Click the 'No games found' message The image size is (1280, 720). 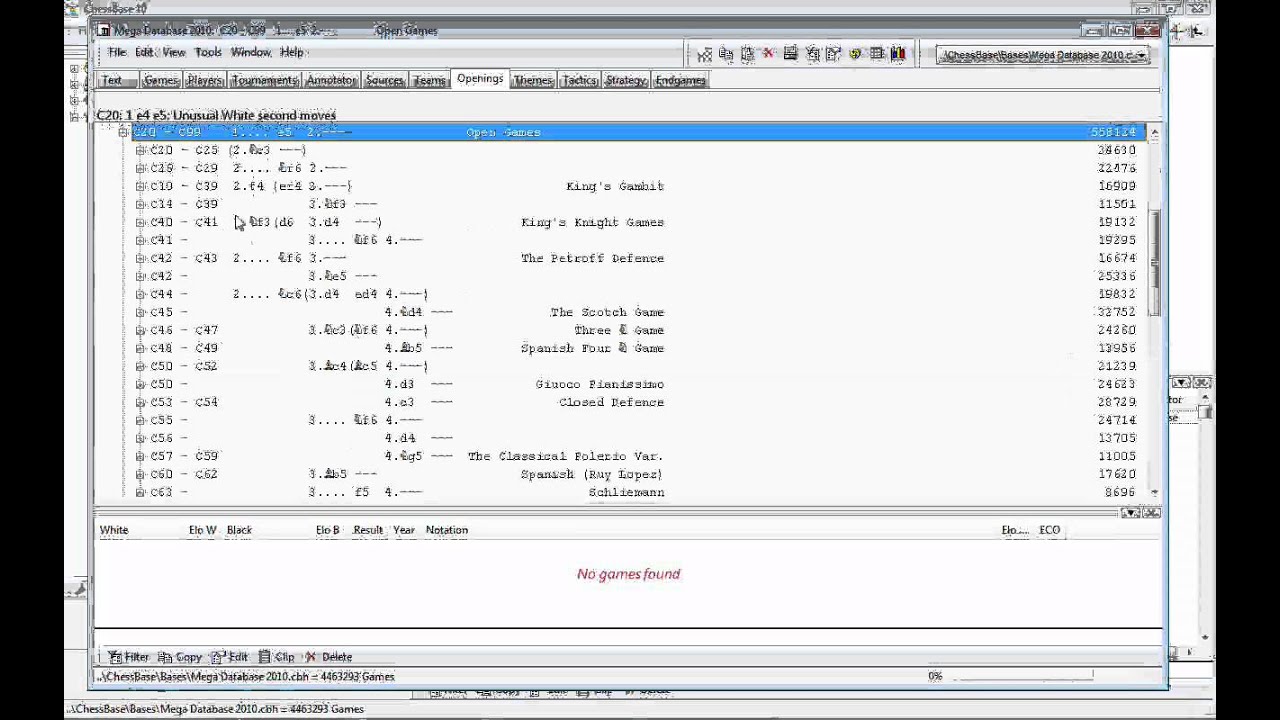(628, 574)
